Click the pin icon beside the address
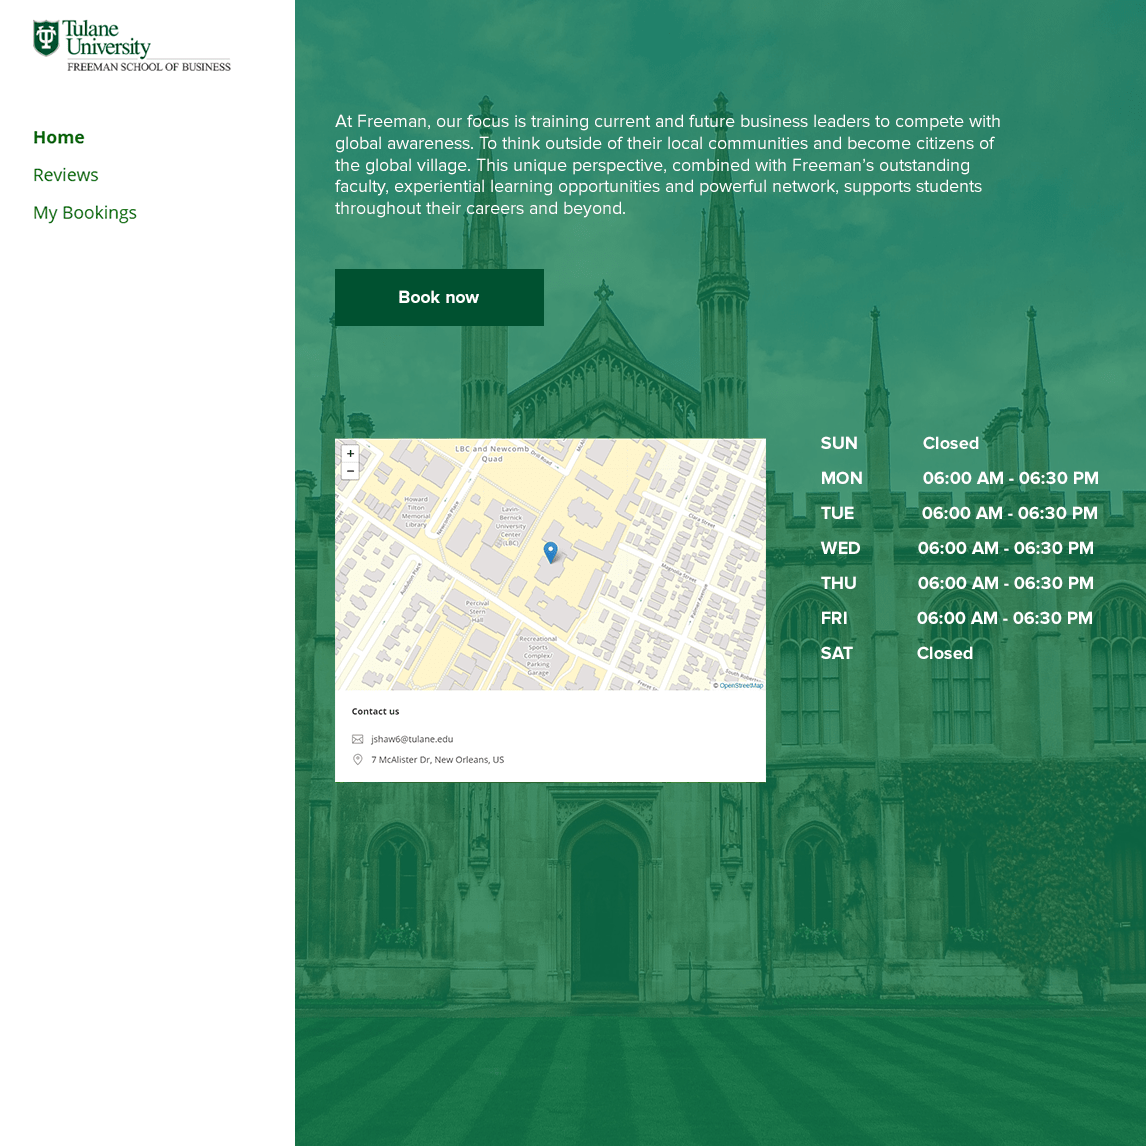This screenshot has width=1146, height=1146. coord(358,760)
